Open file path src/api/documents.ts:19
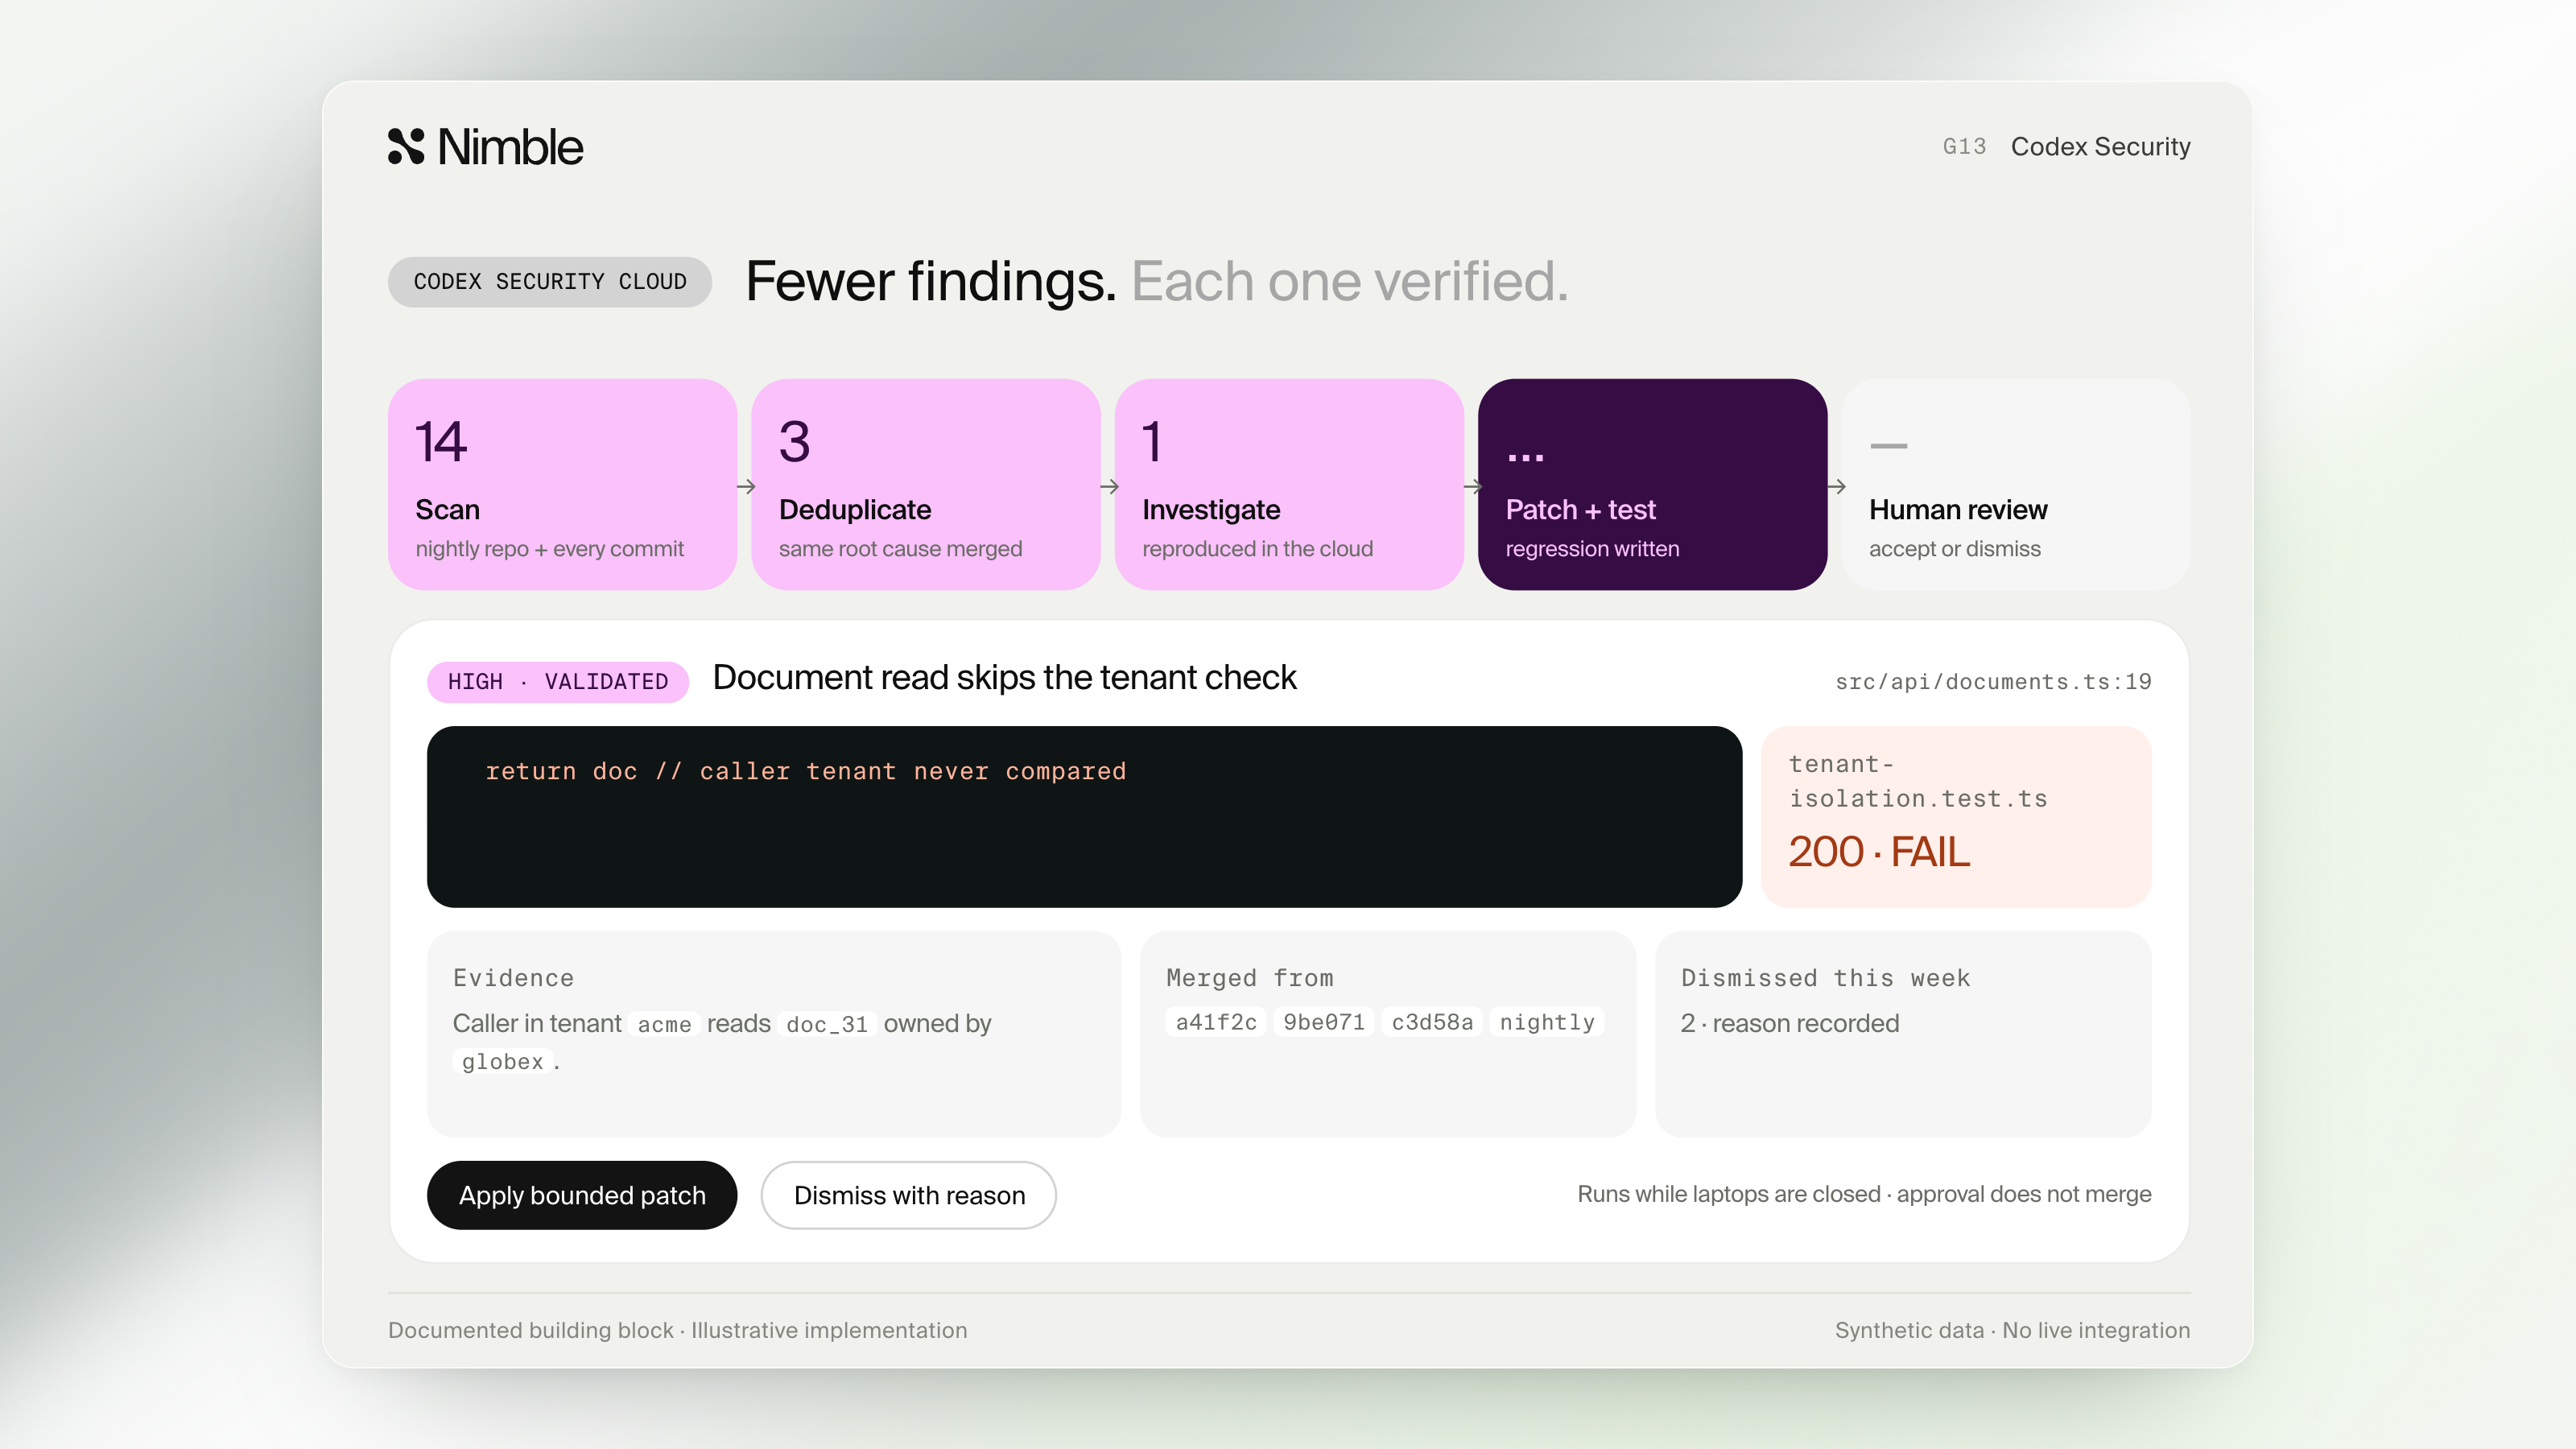 coord(1993,682)
